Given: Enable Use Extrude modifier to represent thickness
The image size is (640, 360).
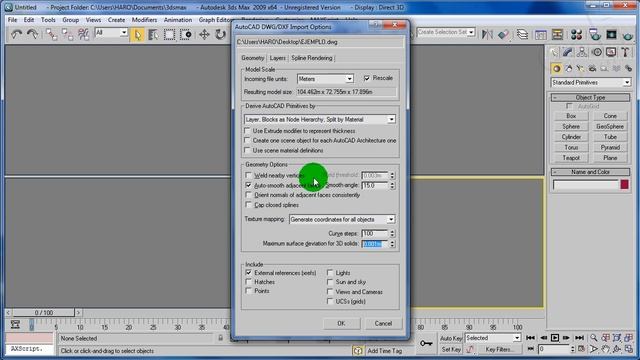Looking at the screenshot, I should tap(247, 131).
